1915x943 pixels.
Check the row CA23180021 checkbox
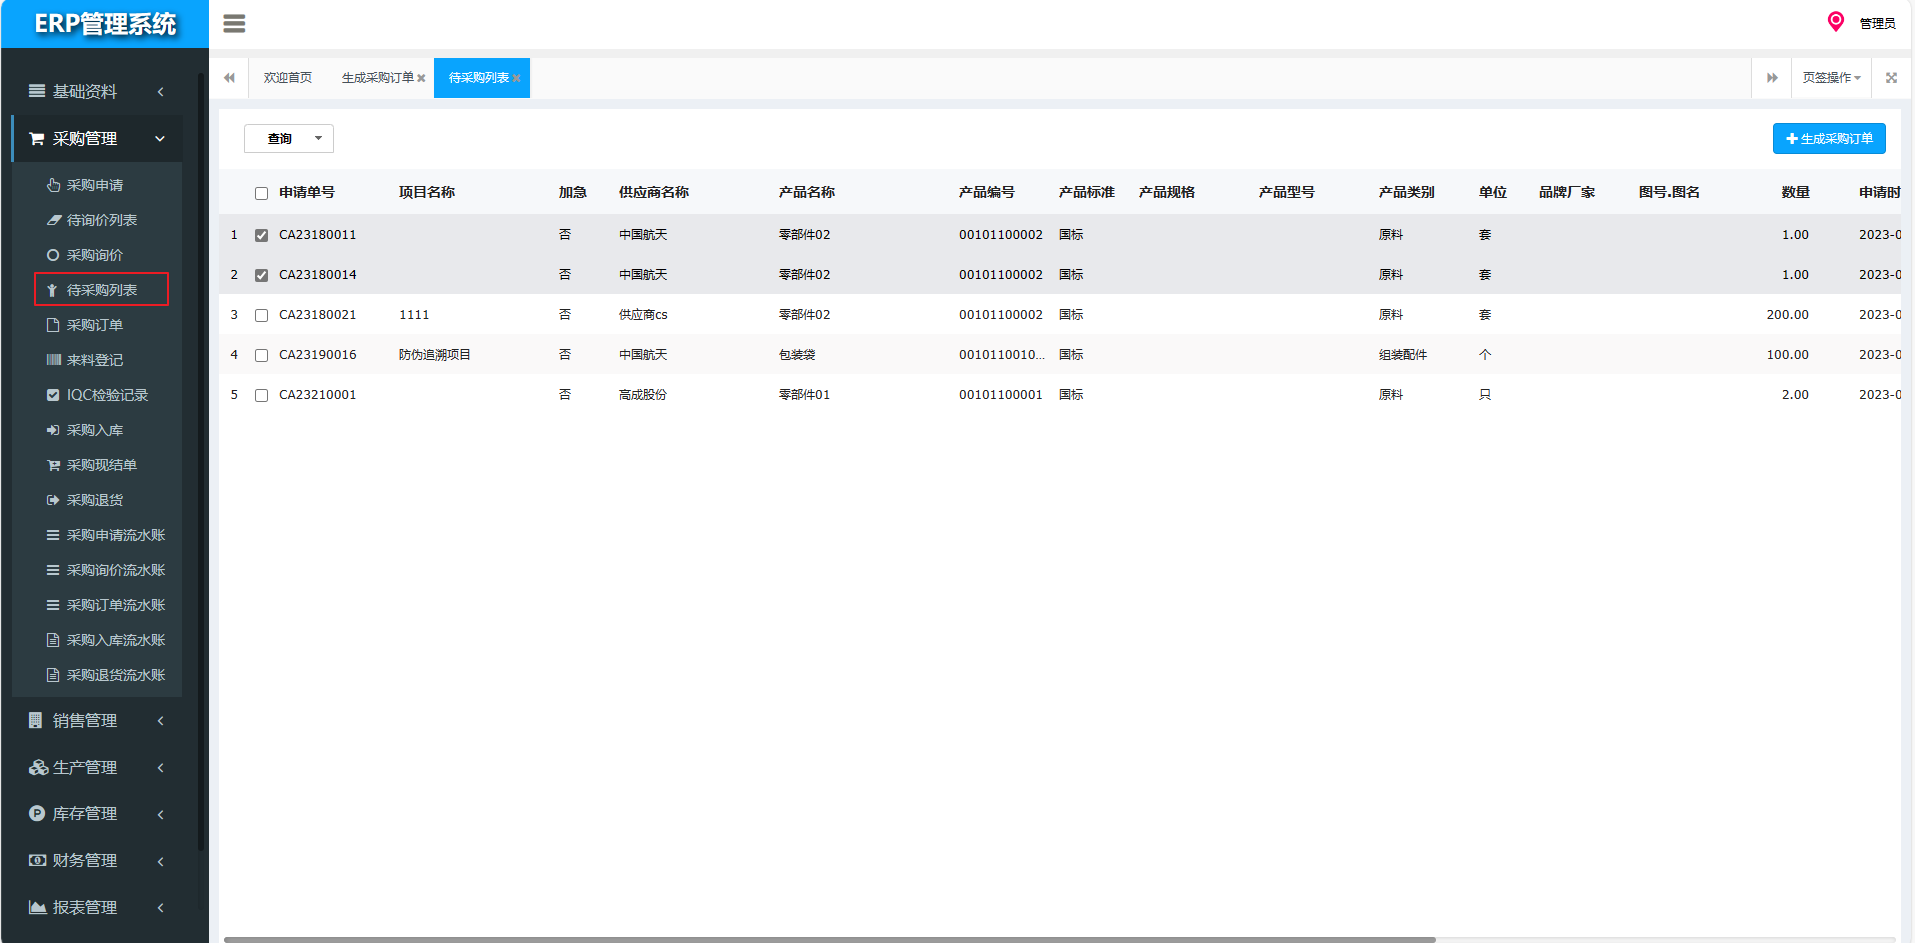tap(261, 315)
